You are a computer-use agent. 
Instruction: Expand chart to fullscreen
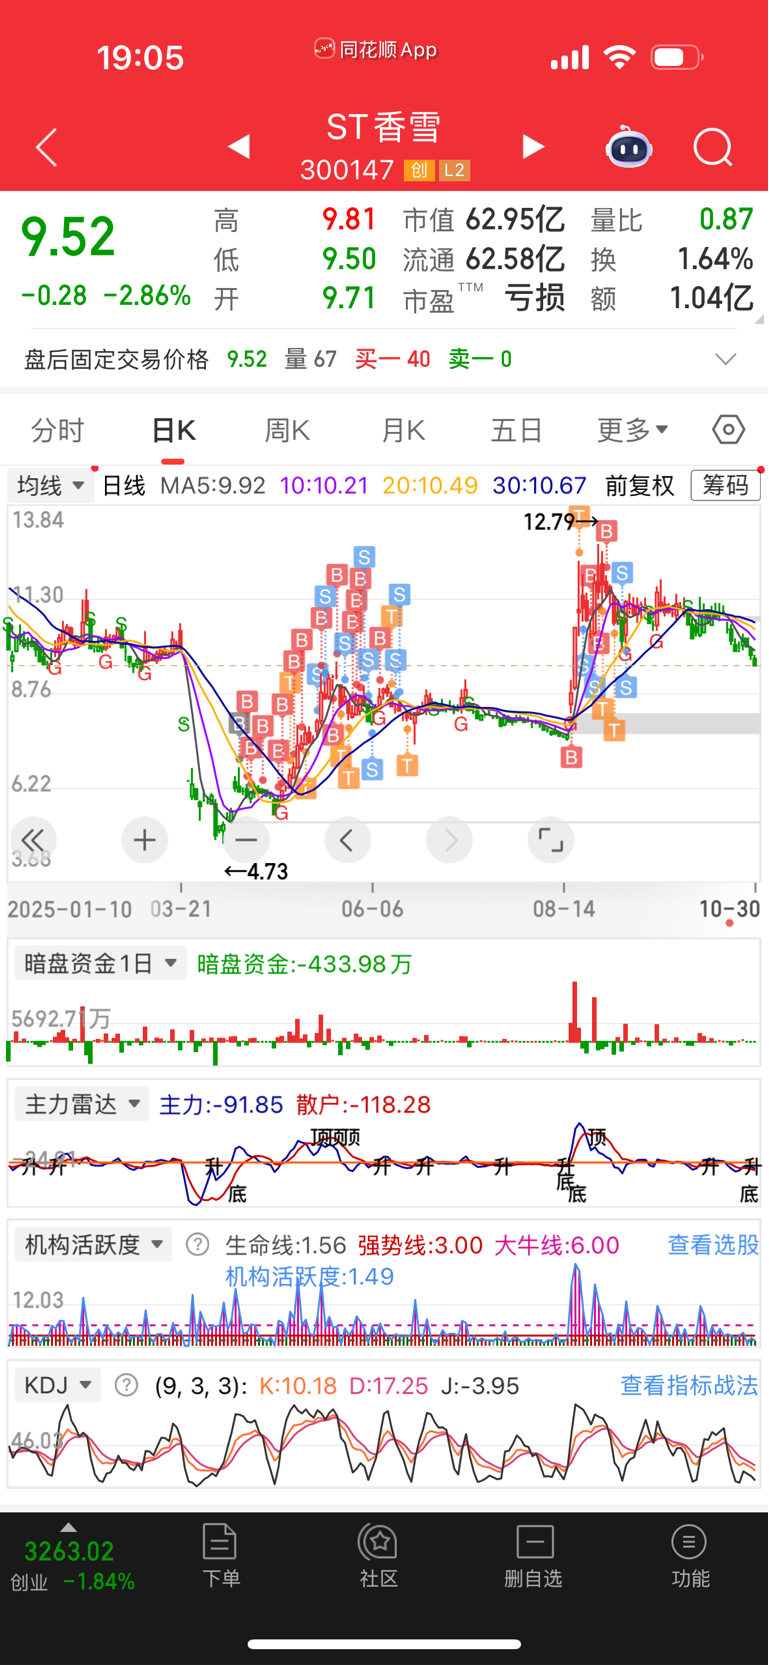(x=550, y=840)
